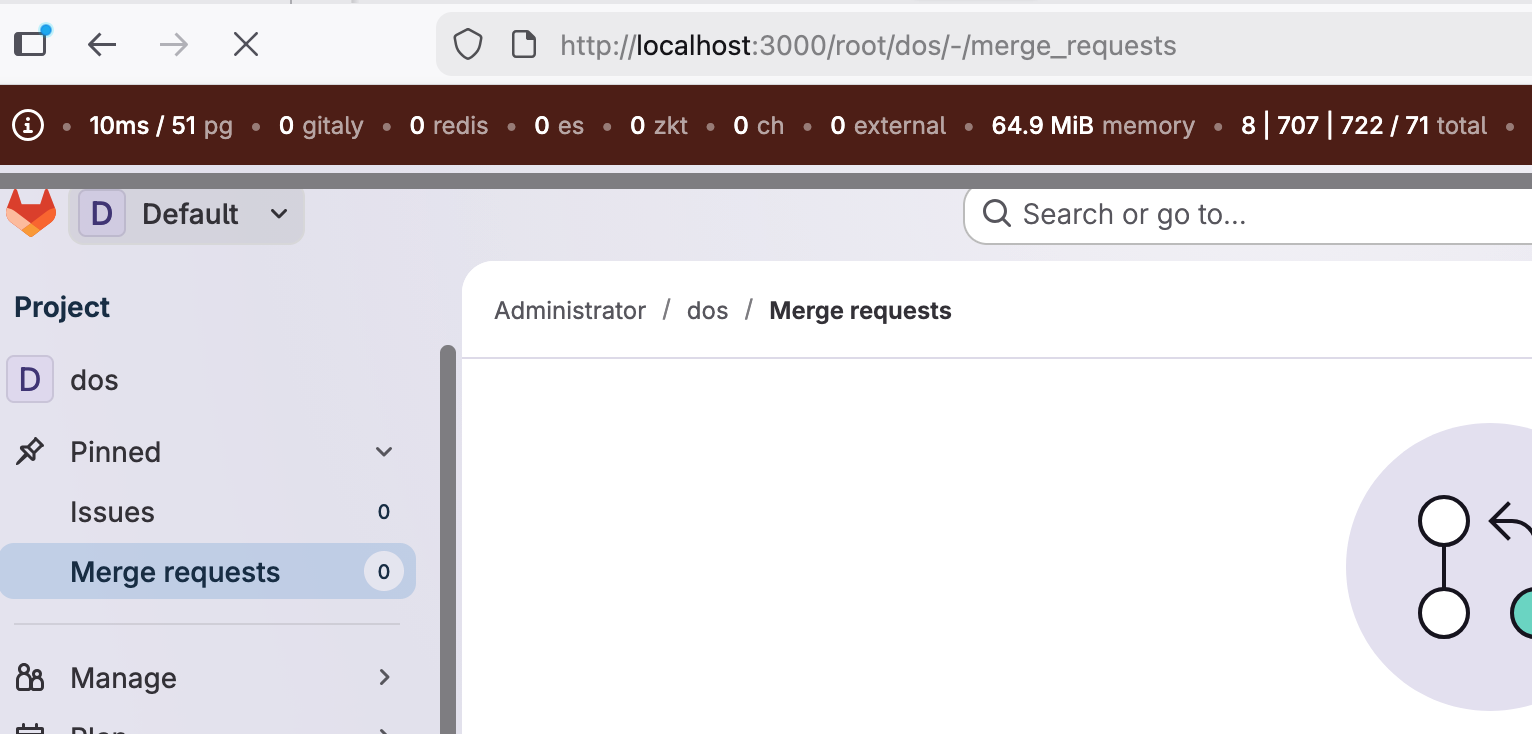The image size is (1532, 734).
Task: Click the Manage users icon
Action: point(30,678)
